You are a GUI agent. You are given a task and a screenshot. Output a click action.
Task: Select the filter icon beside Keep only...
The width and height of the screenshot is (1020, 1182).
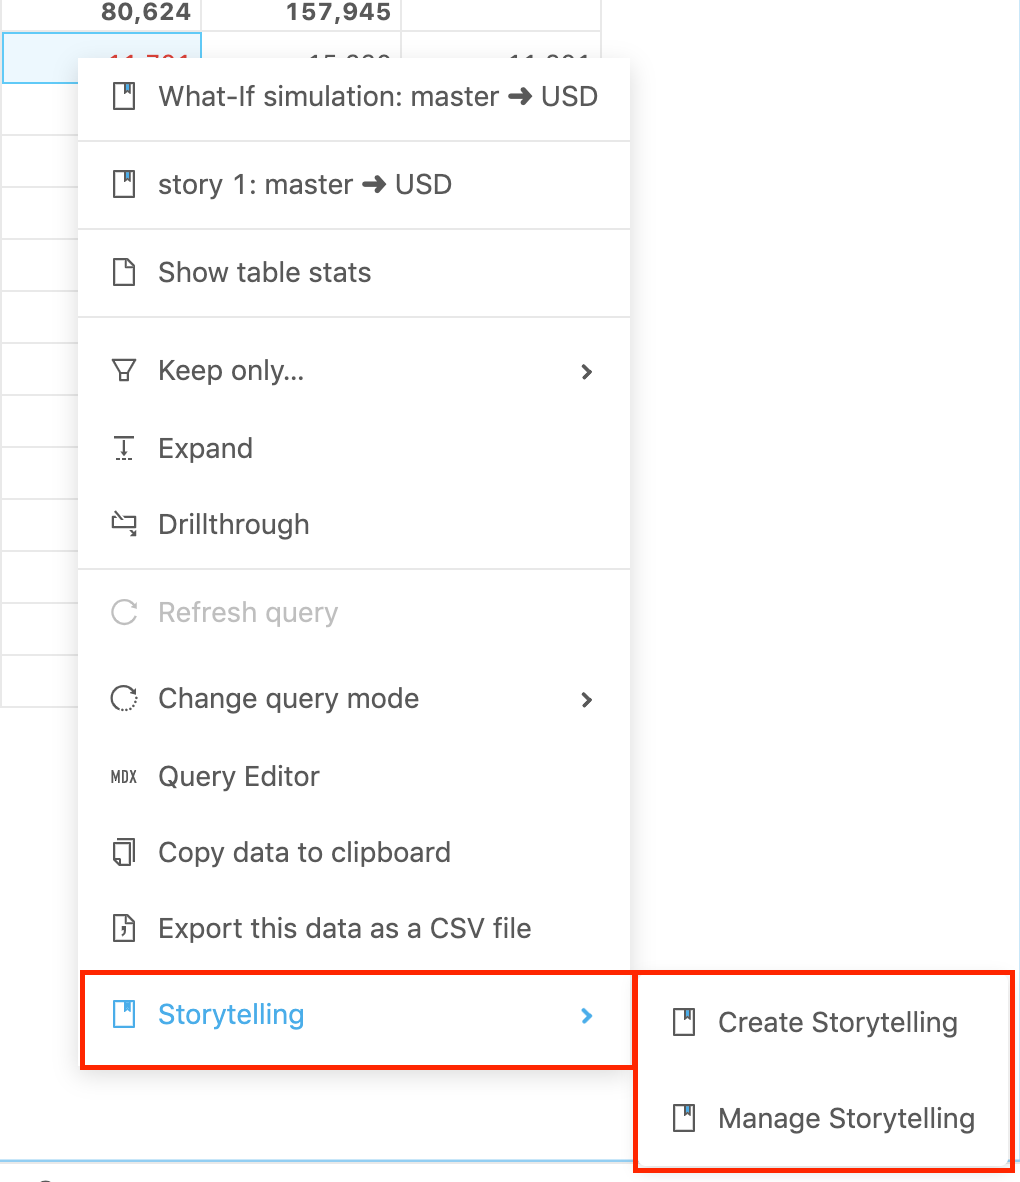pos(124,370)
